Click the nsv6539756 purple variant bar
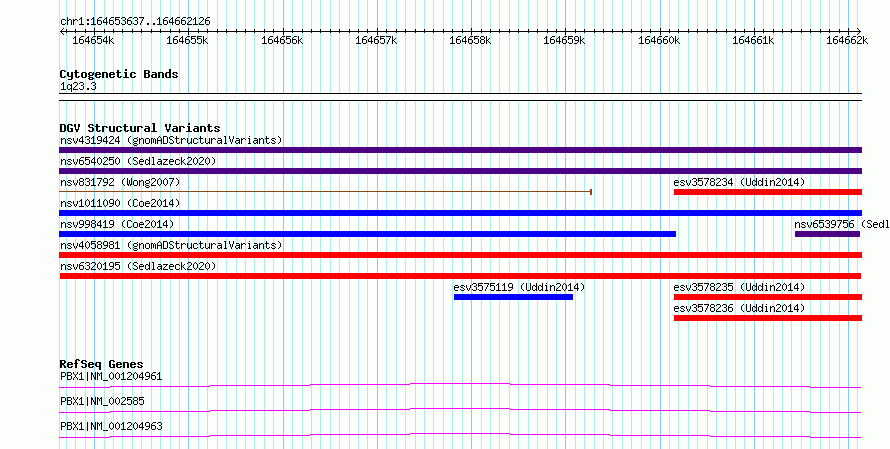890x449 pixels. pos(828,234)
